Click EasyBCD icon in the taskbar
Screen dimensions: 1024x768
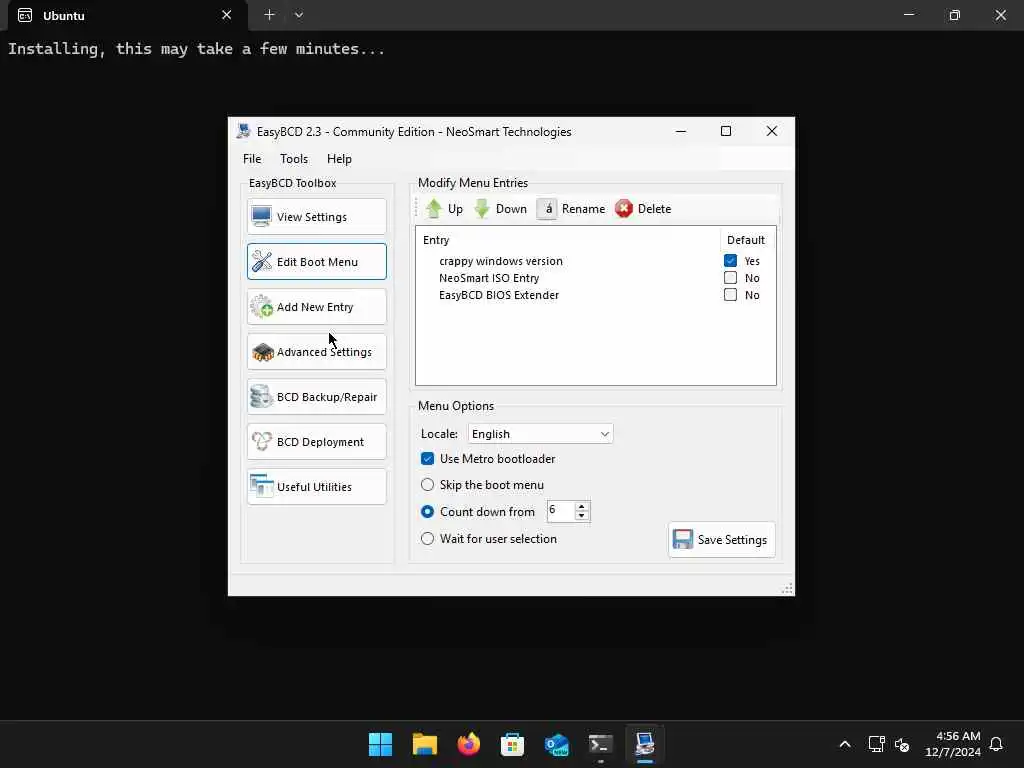tap(645, 744)
